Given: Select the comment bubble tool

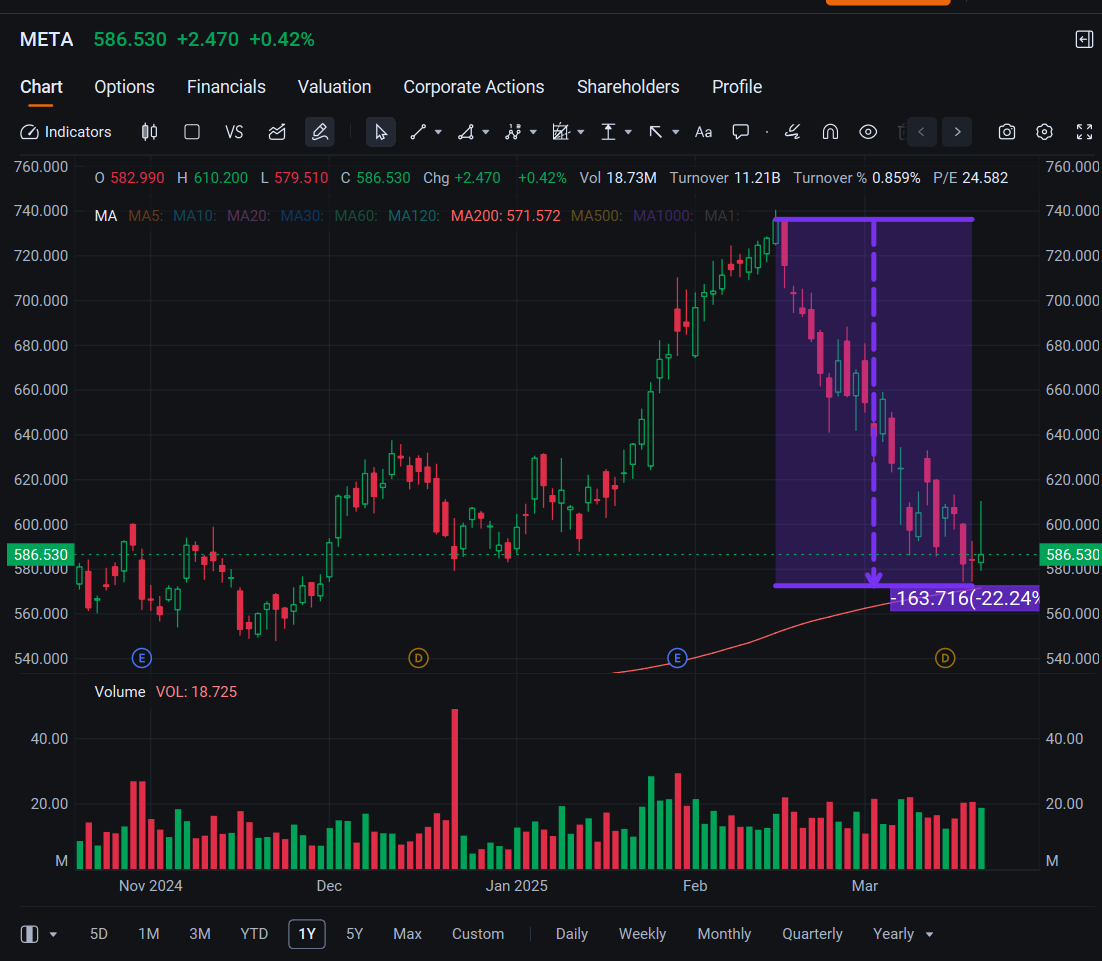Looking at the screenshot, I should coord(741,132).
